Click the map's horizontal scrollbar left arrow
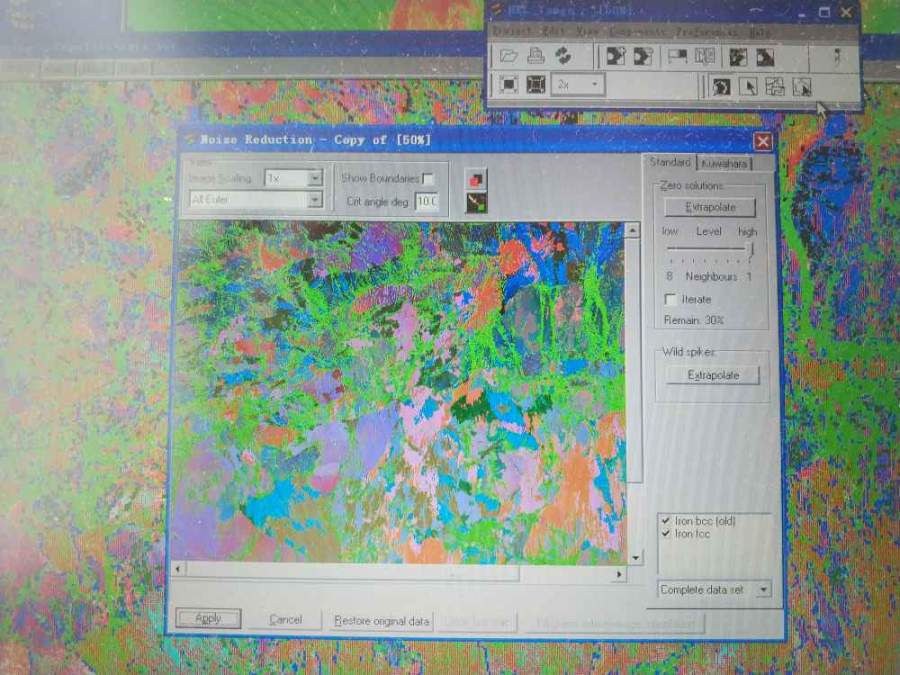The height and width of the screenshot is (675, 900). (179, 569)
